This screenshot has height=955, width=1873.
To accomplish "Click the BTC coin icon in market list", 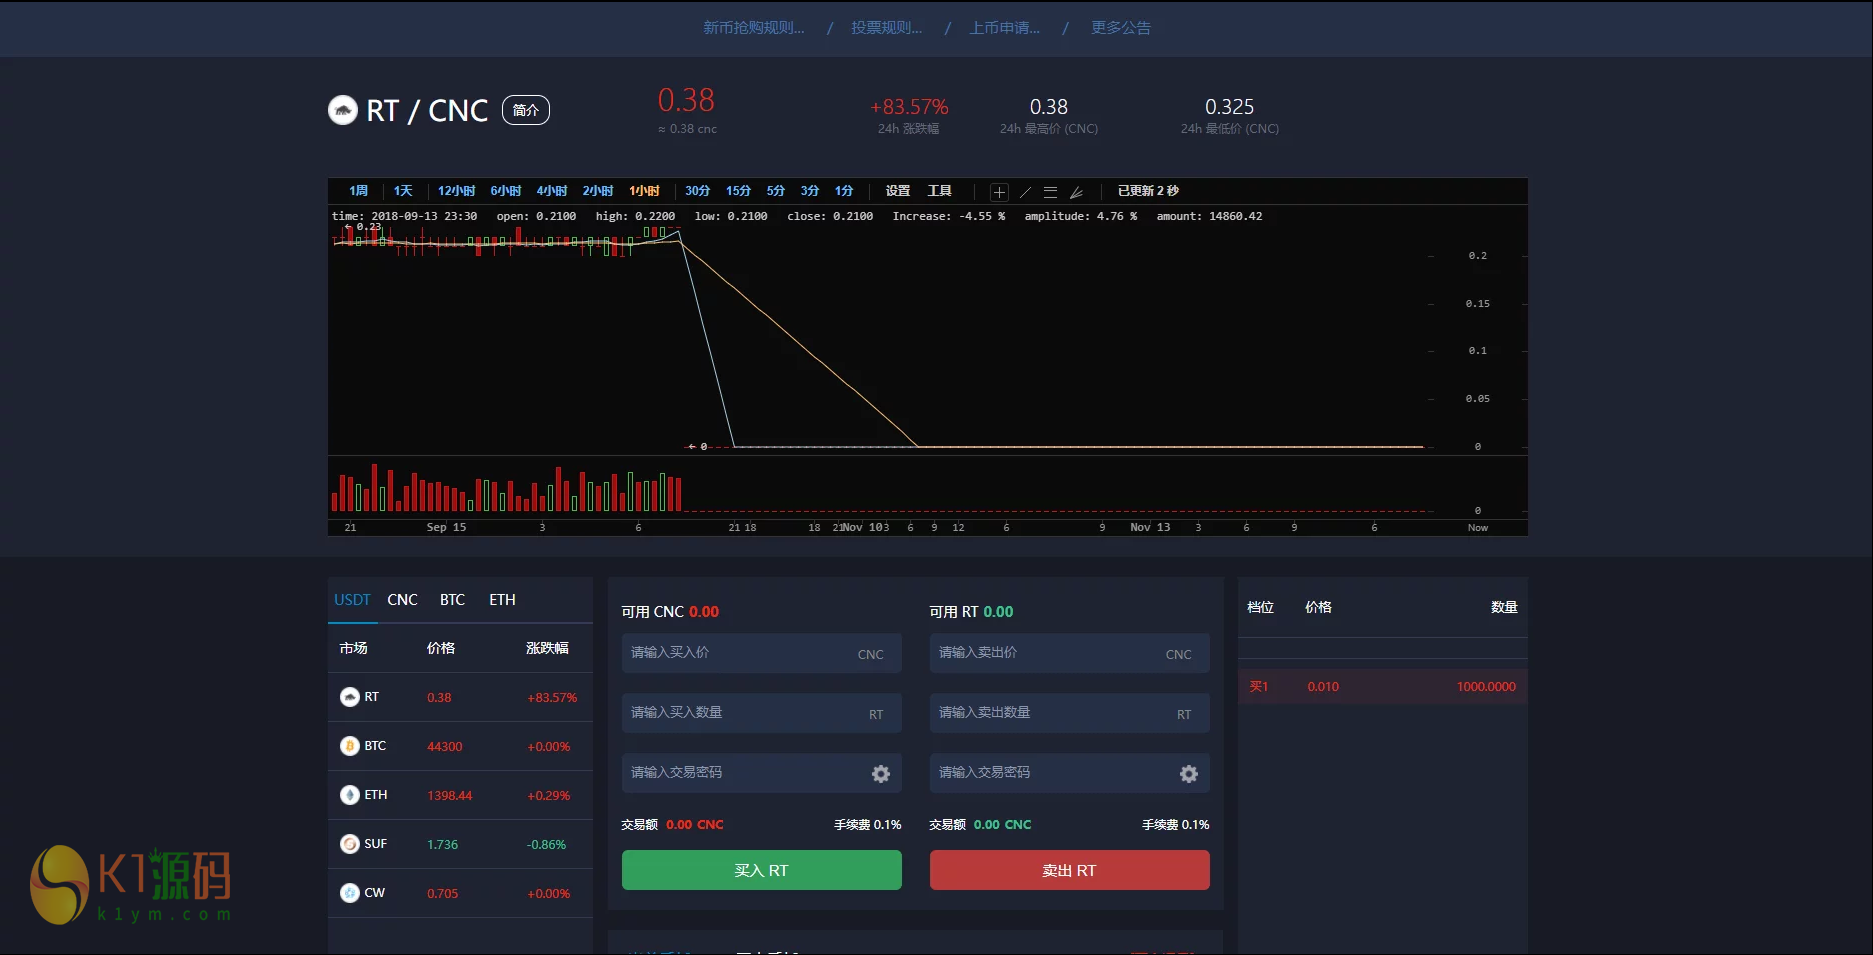I will (350, 746).
